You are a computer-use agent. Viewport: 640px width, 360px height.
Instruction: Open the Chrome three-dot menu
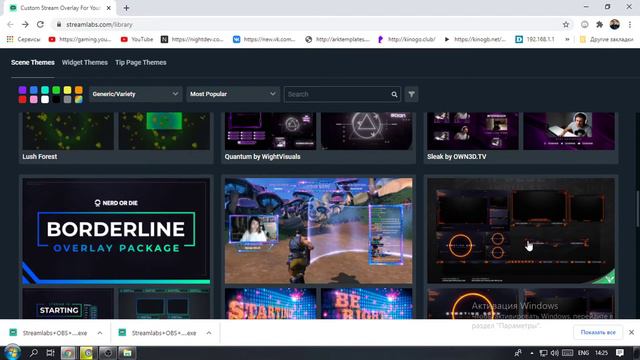coord(631,24)
